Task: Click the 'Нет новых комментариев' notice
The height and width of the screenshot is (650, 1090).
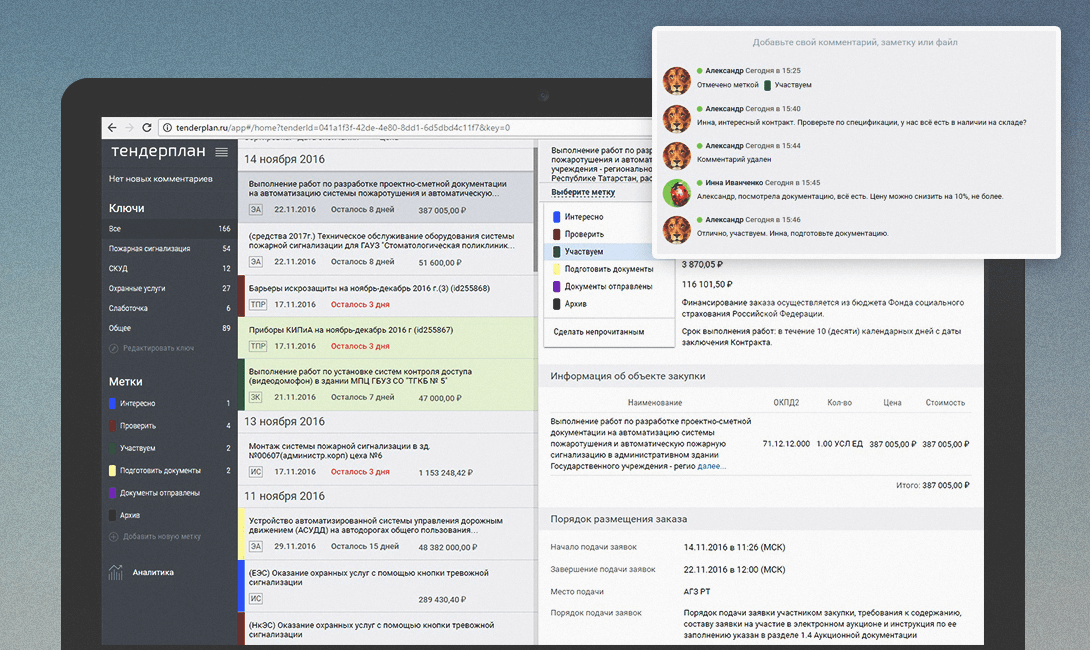Action: click(x=161, y=179)
